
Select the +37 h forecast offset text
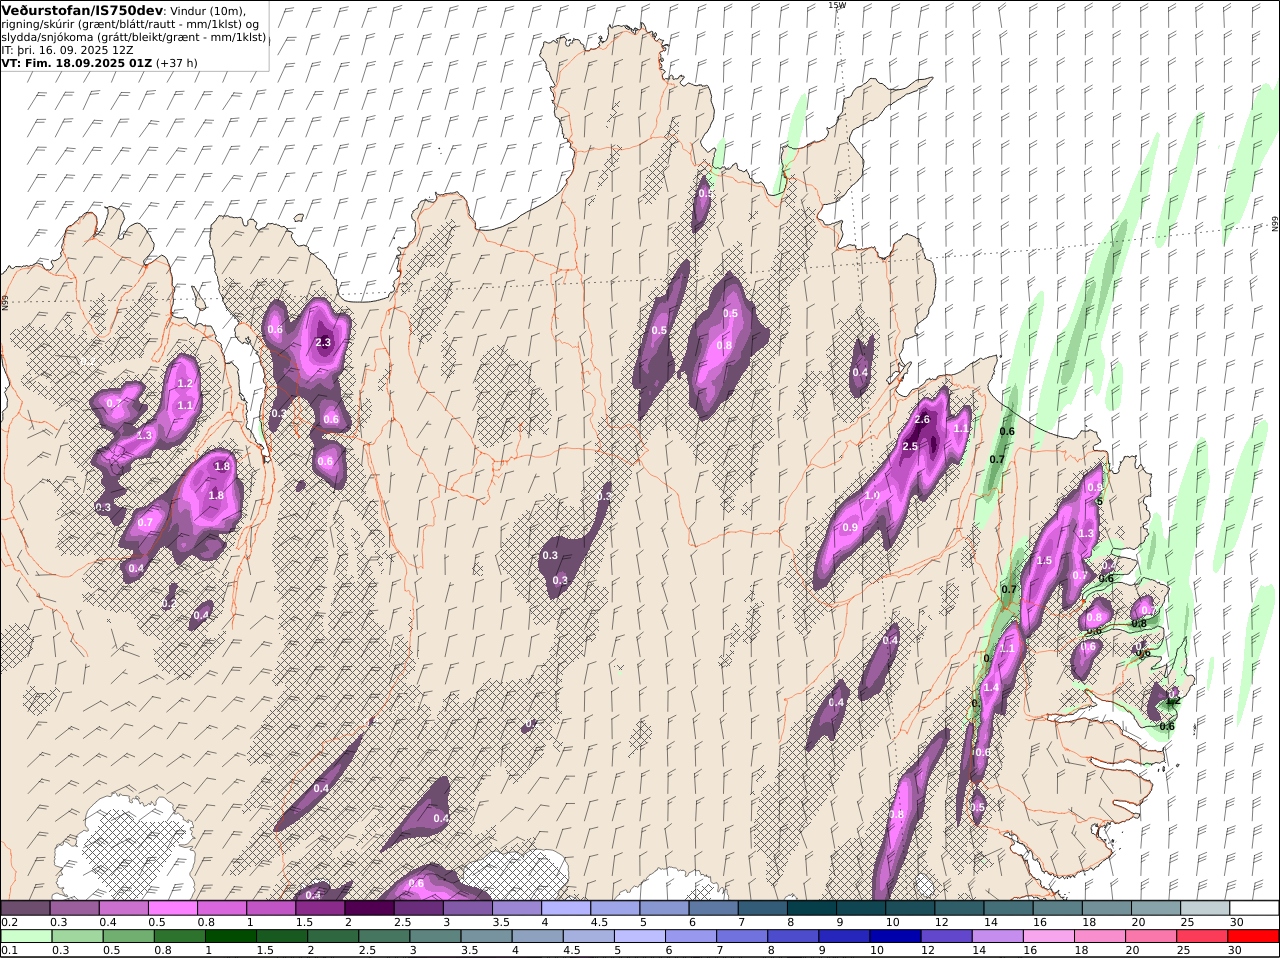click(x=177, y=63)
